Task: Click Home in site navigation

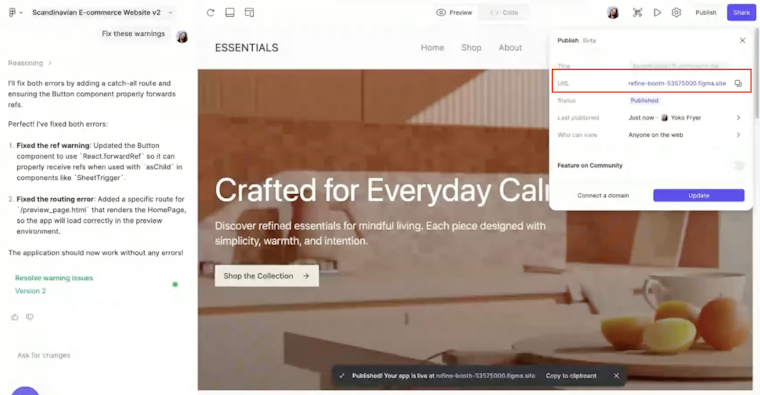Action: pos(432,47)
